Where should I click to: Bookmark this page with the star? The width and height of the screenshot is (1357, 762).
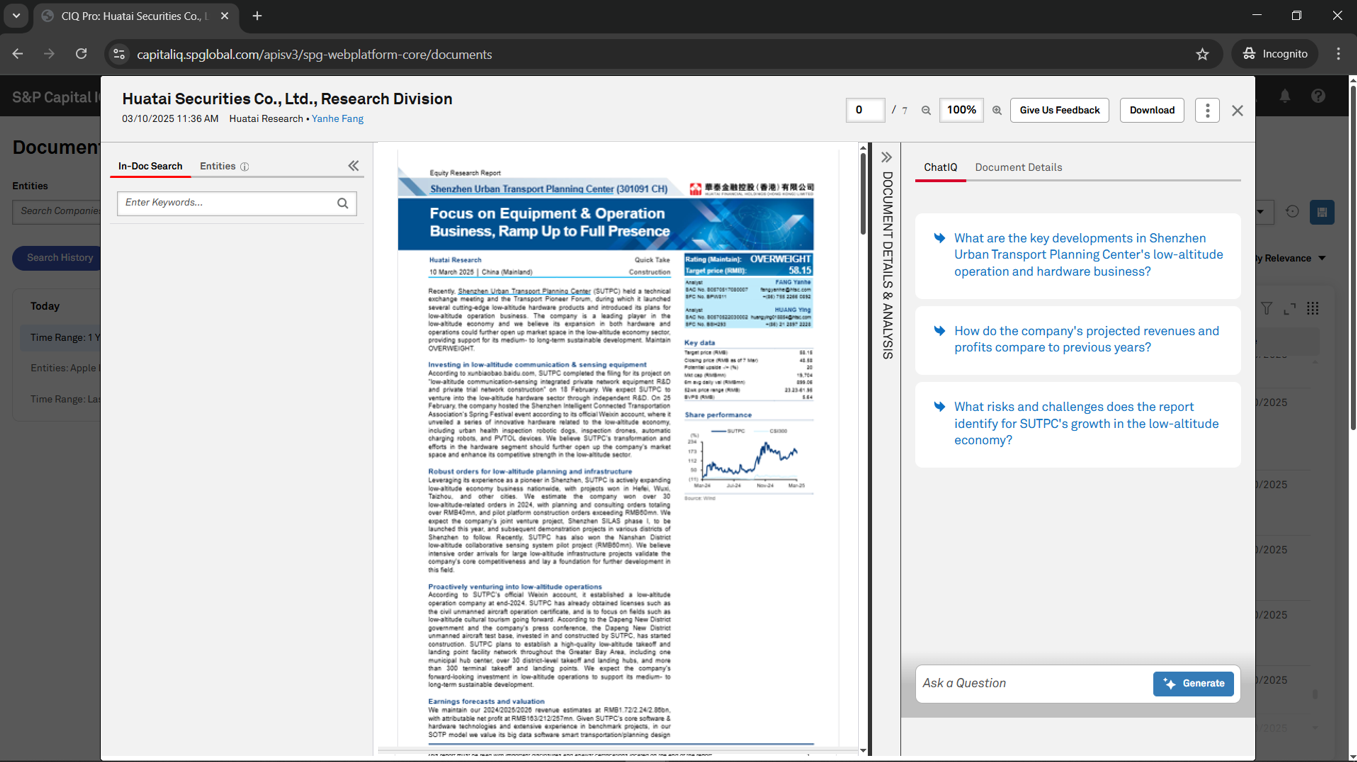[1202, 54]
